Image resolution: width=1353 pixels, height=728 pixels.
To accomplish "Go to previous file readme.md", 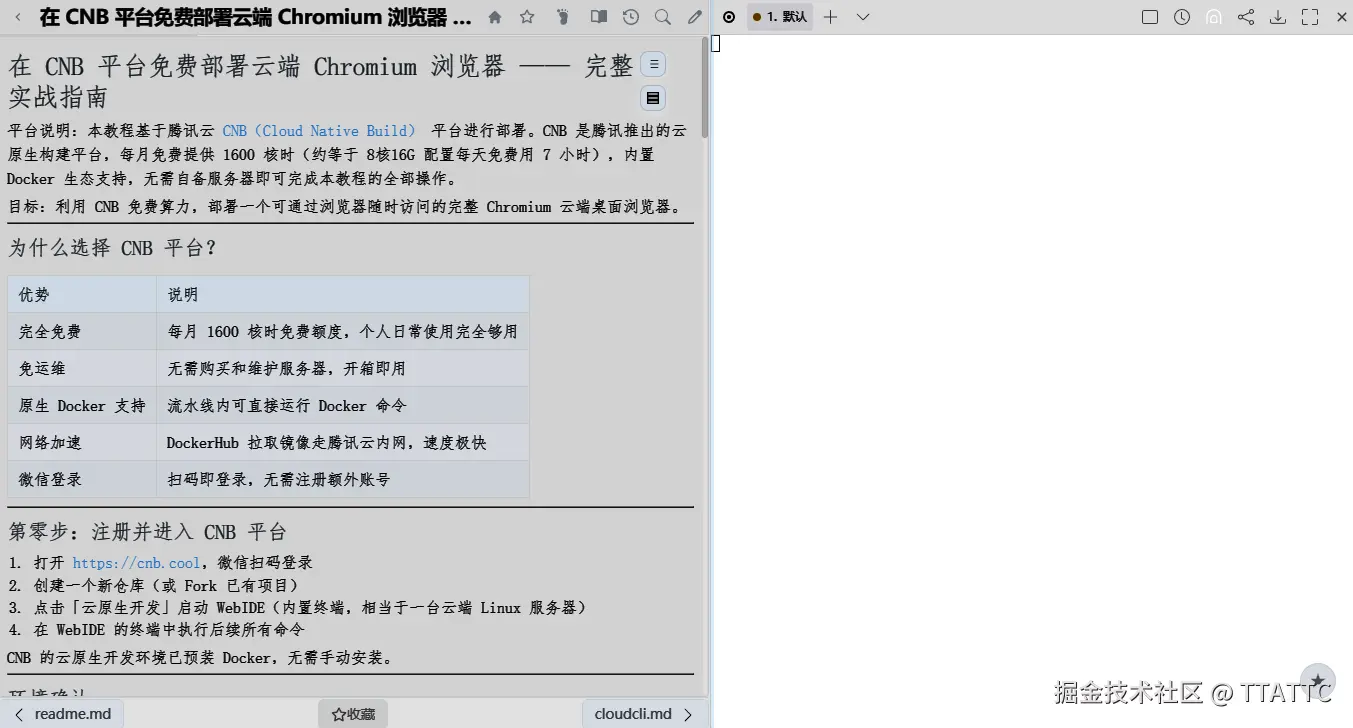I will pyautogui.click(x=62, y=714).
